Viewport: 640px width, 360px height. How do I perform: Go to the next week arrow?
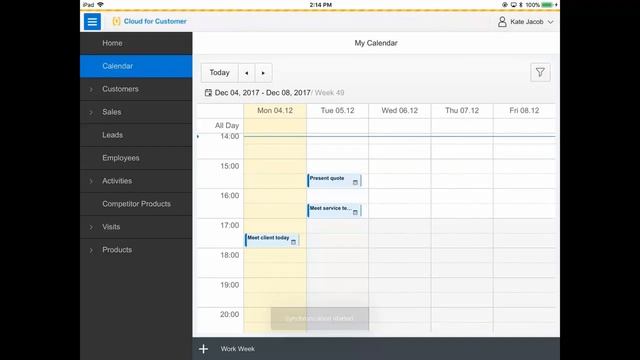coord(263,73)
